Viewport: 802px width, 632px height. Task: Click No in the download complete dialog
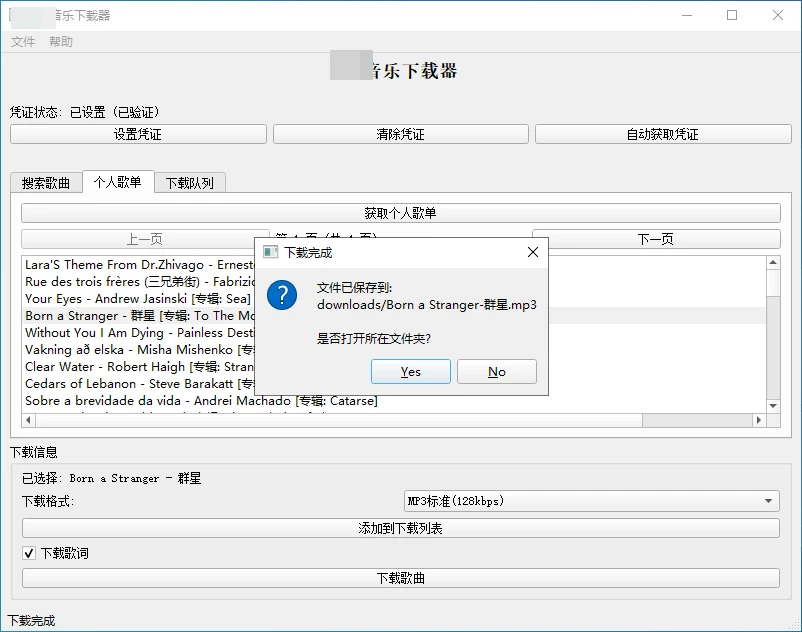point(496,372)
